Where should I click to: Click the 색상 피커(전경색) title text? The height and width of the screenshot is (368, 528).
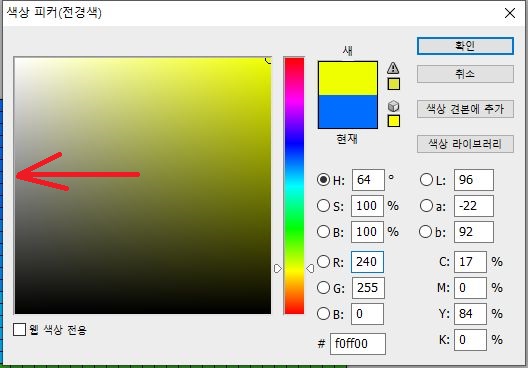pos(54,13)
